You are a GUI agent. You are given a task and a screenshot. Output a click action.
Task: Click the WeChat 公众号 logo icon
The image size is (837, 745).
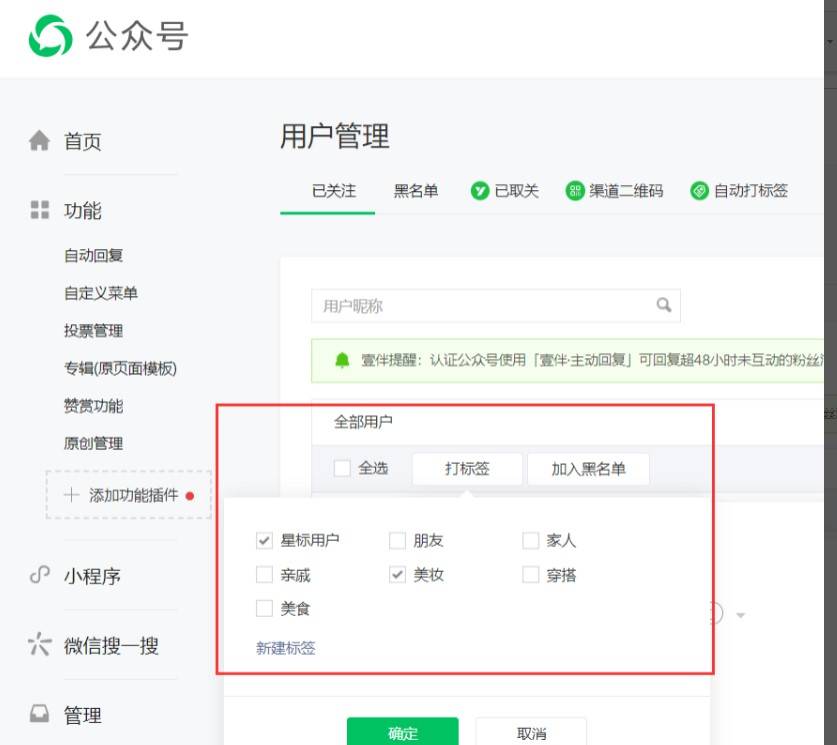point(50,36)
